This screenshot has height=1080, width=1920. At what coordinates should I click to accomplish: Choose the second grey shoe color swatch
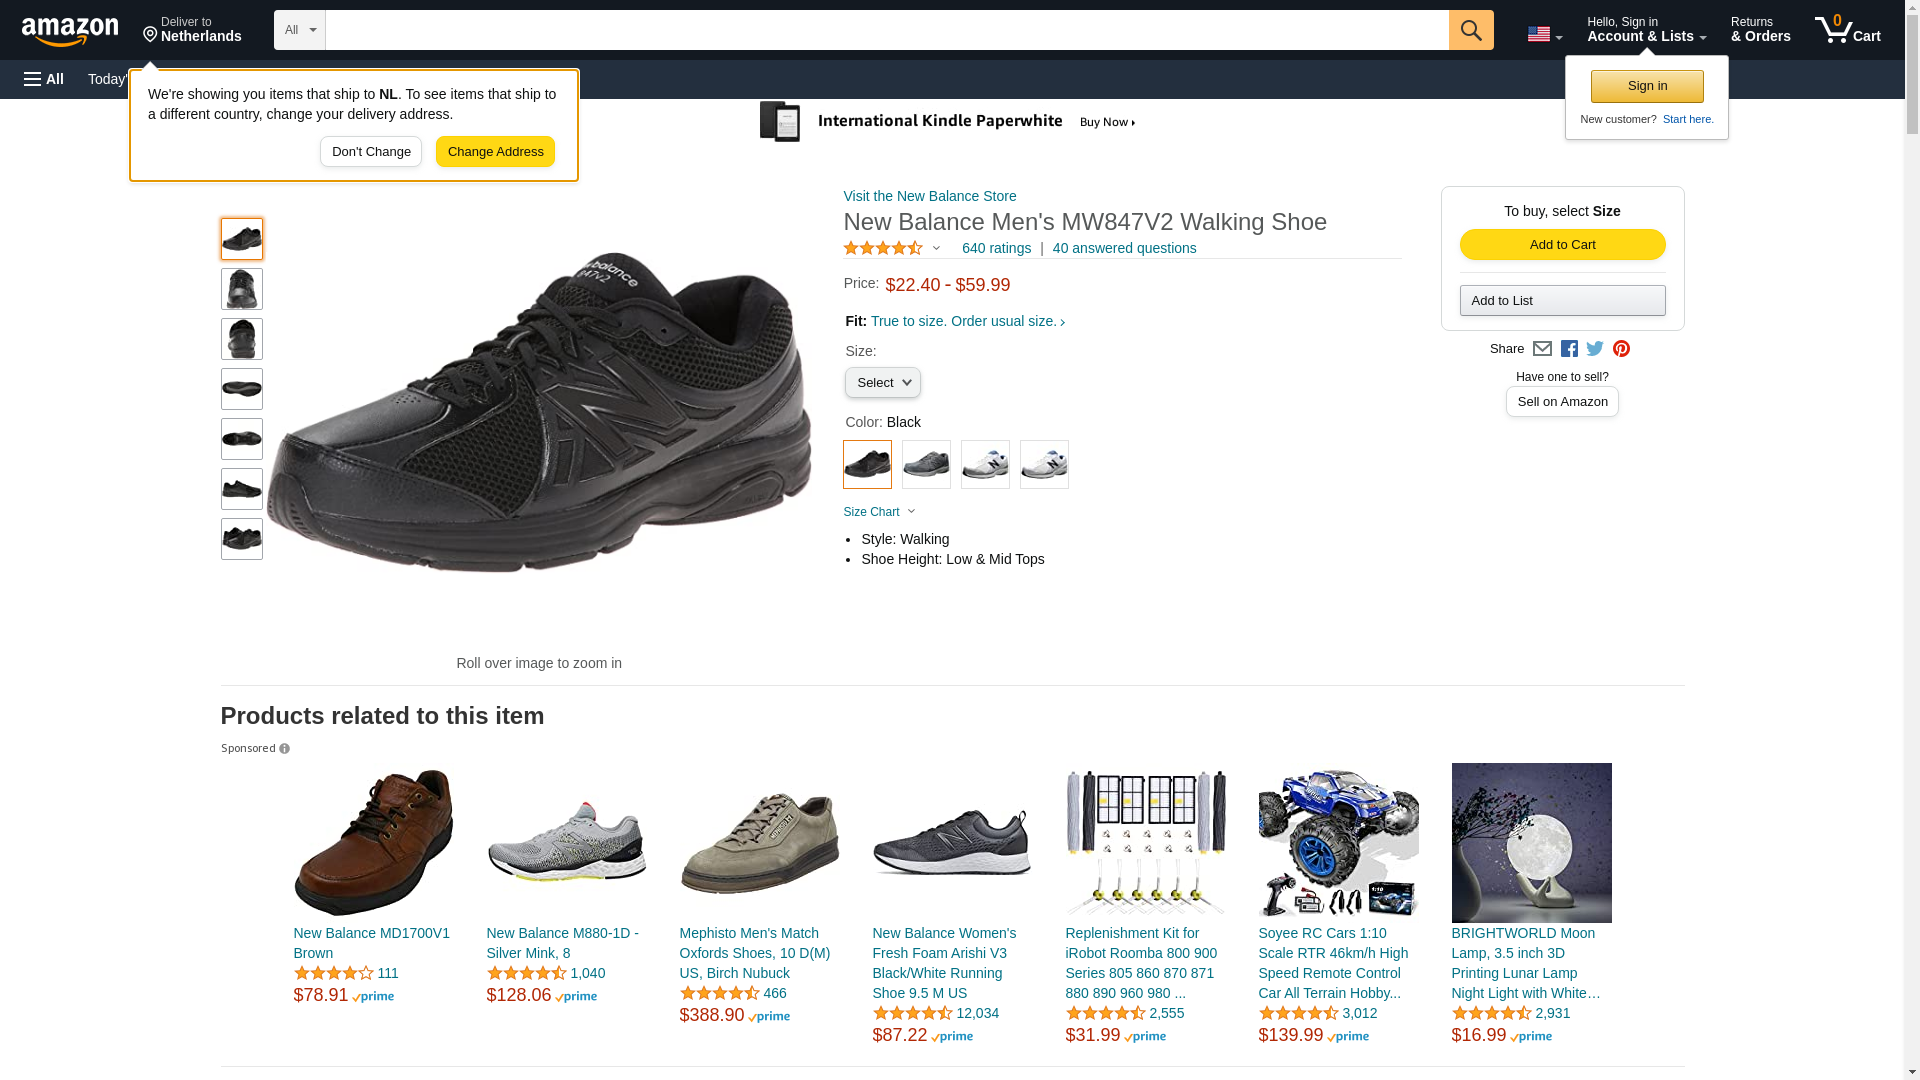pos(926,465)
